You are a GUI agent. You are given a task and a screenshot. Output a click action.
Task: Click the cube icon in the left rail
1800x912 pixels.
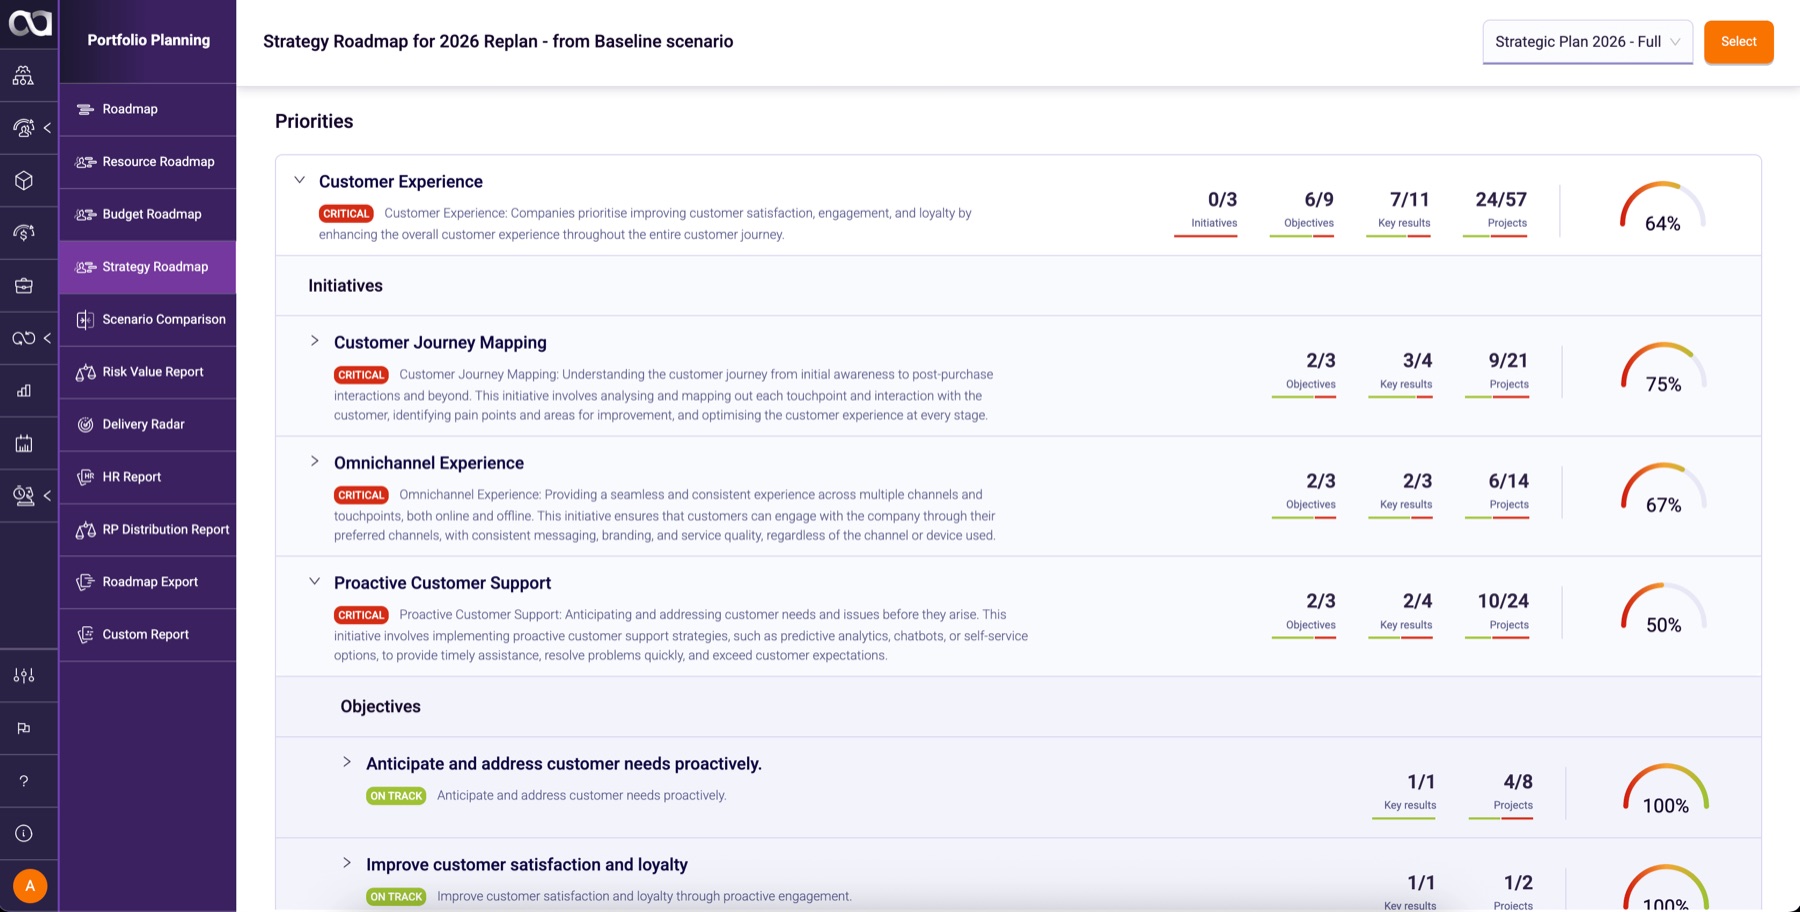point(23,180)
